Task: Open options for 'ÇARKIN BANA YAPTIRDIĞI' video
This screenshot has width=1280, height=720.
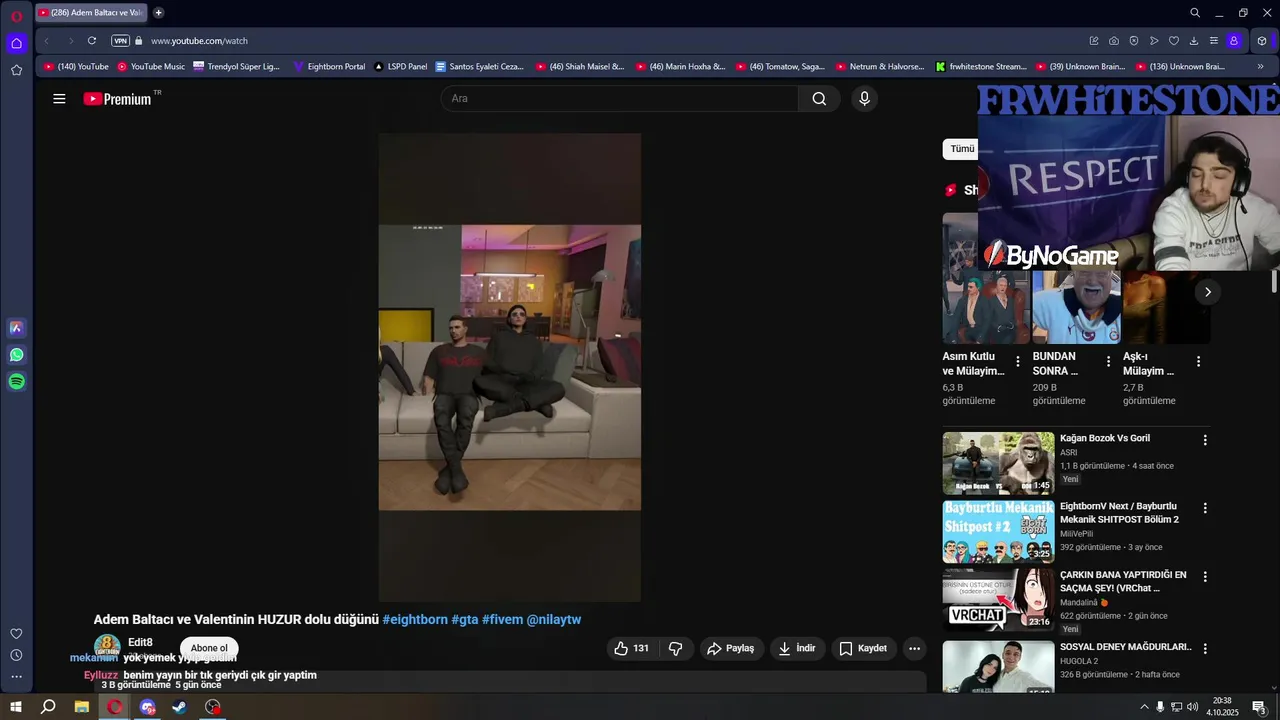Action: coord(1205,577)
